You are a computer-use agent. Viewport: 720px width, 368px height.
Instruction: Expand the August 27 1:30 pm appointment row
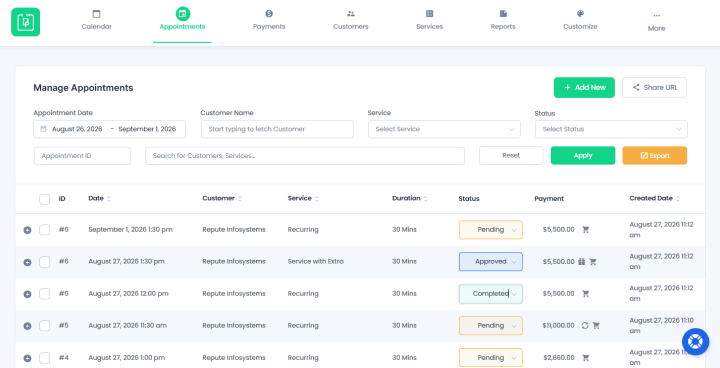28,262
